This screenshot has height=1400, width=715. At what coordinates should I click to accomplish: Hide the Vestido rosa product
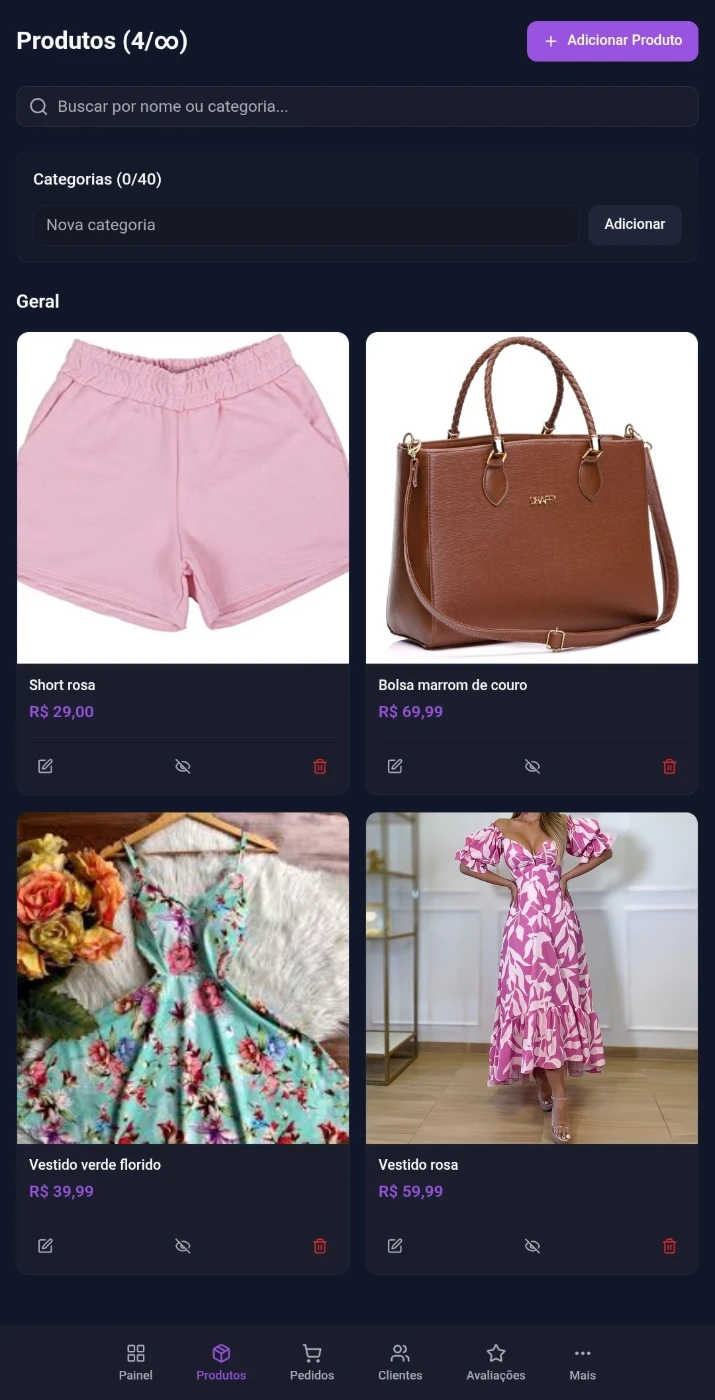pos(532,1246)
